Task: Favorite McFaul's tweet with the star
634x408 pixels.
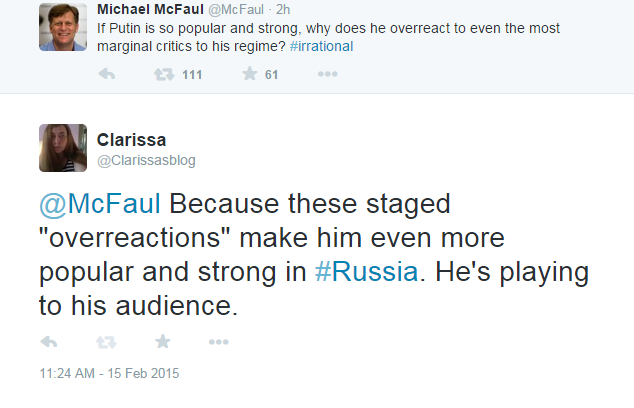Action: pos(249,74)
